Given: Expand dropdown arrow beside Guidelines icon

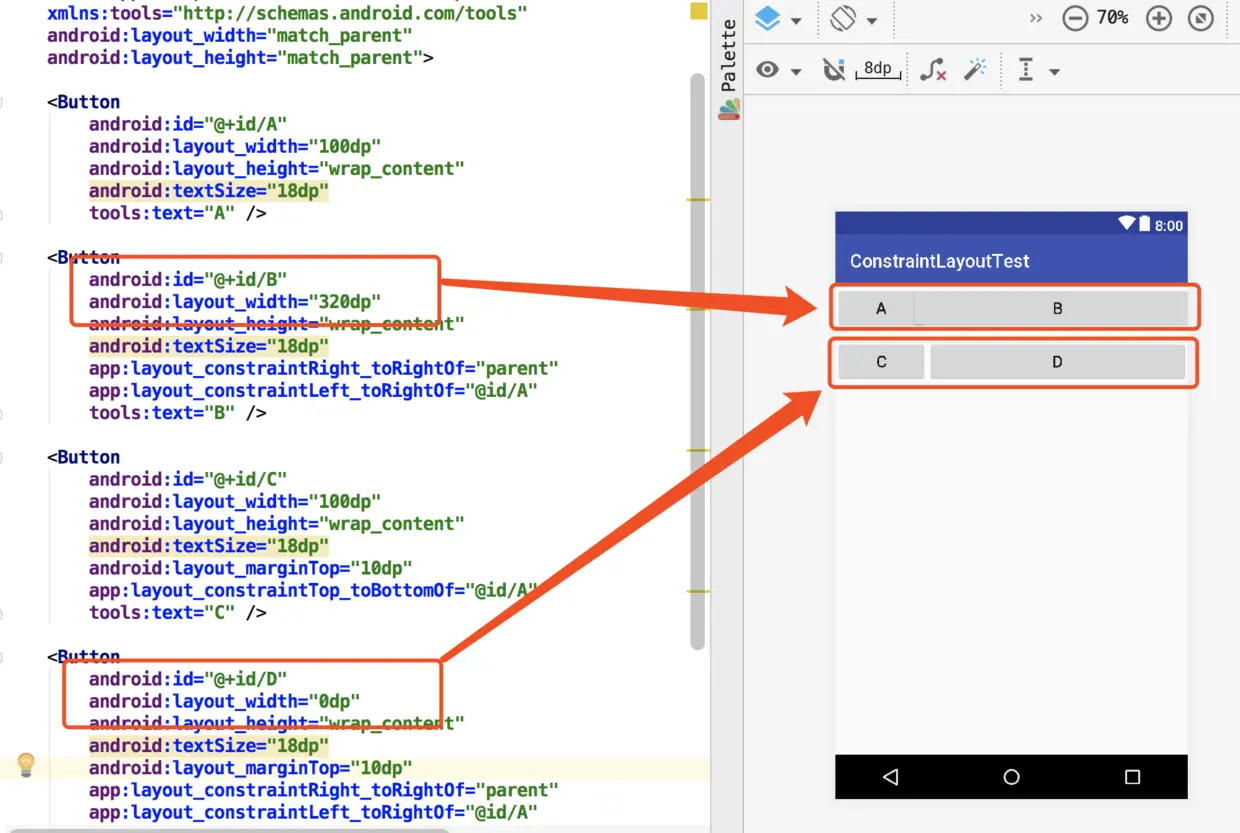Looking at the screenshot, I should tap(1054, 72).
